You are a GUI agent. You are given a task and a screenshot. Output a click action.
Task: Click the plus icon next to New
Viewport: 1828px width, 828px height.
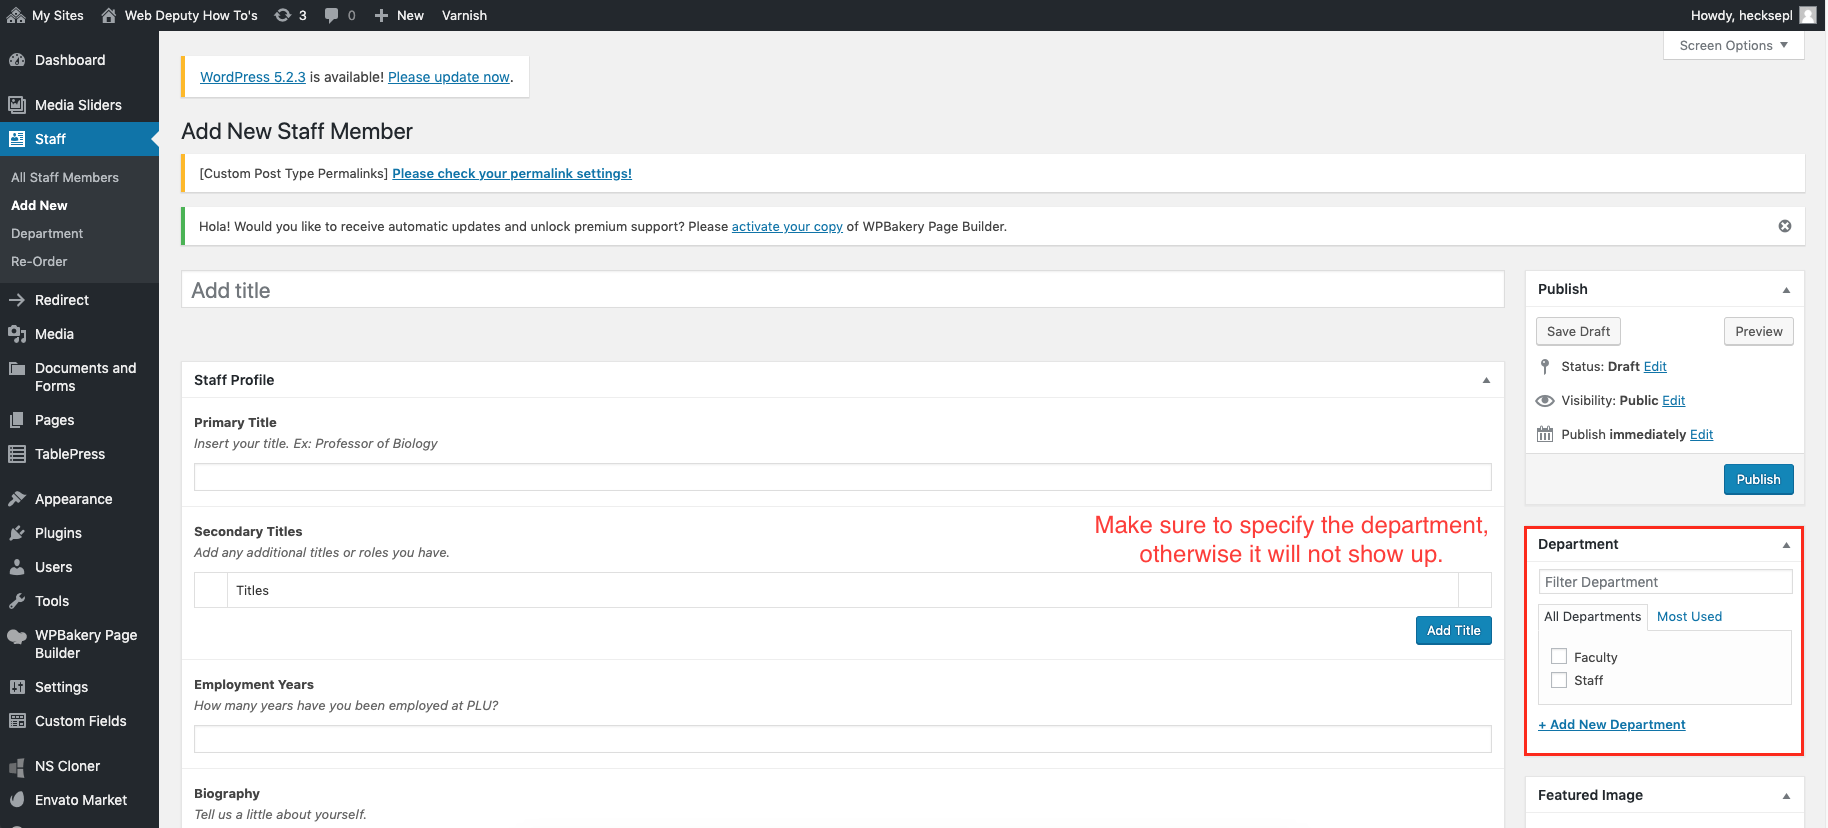[381, 15]
